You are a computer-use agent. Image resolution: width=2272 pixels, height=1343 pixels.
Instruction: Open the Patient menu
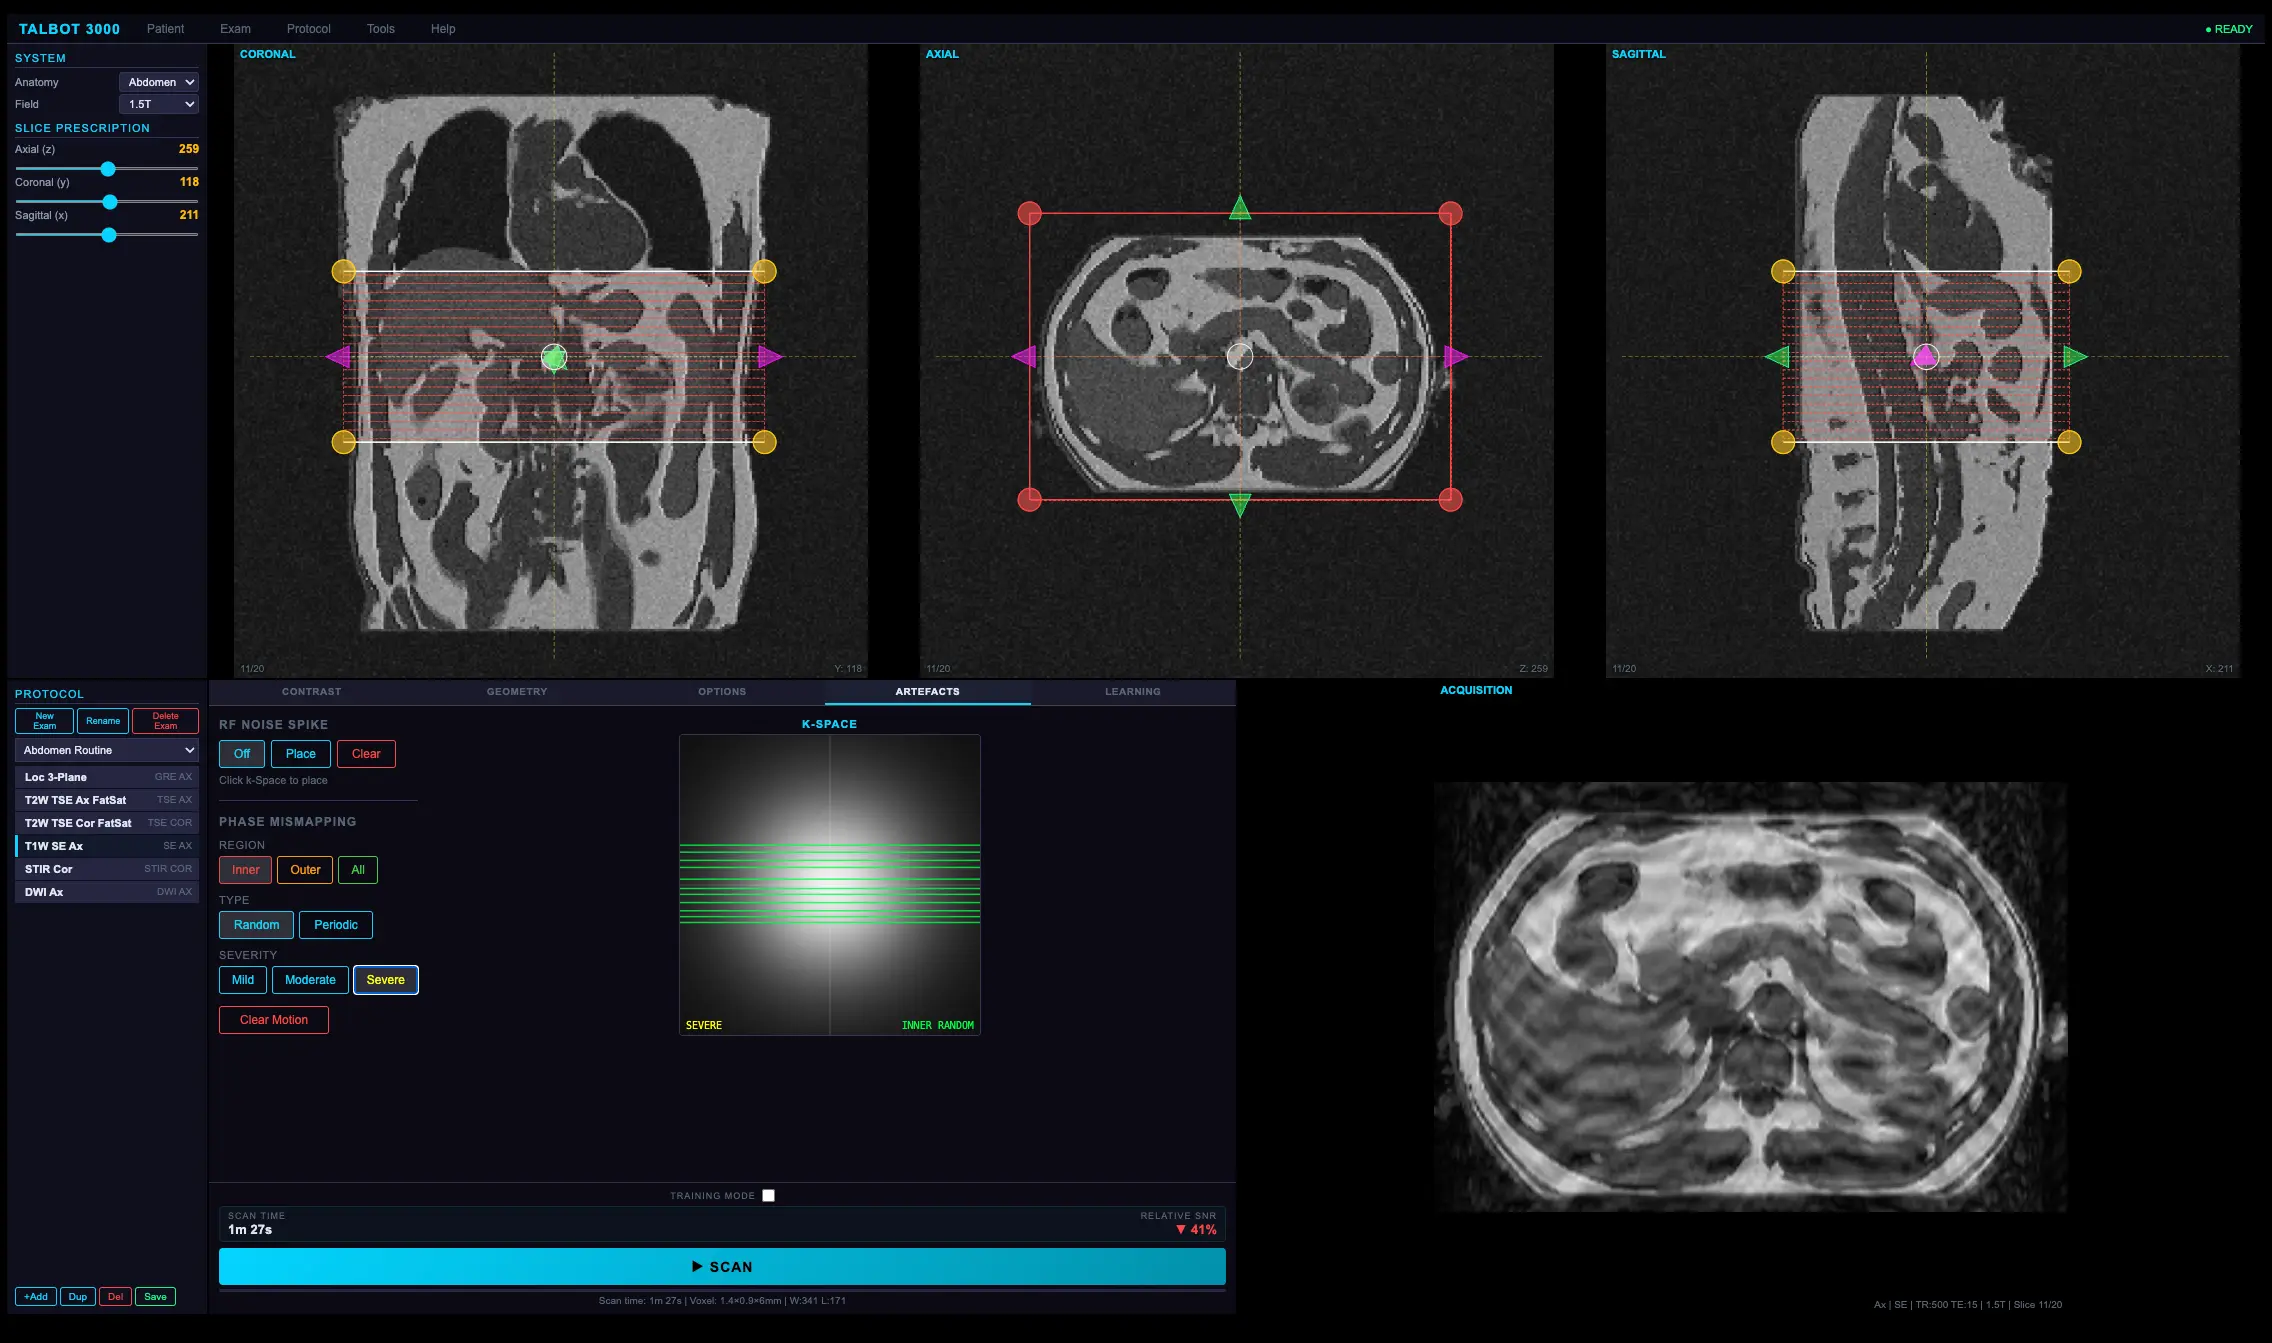pyautogui.click(x=165, y=29)
